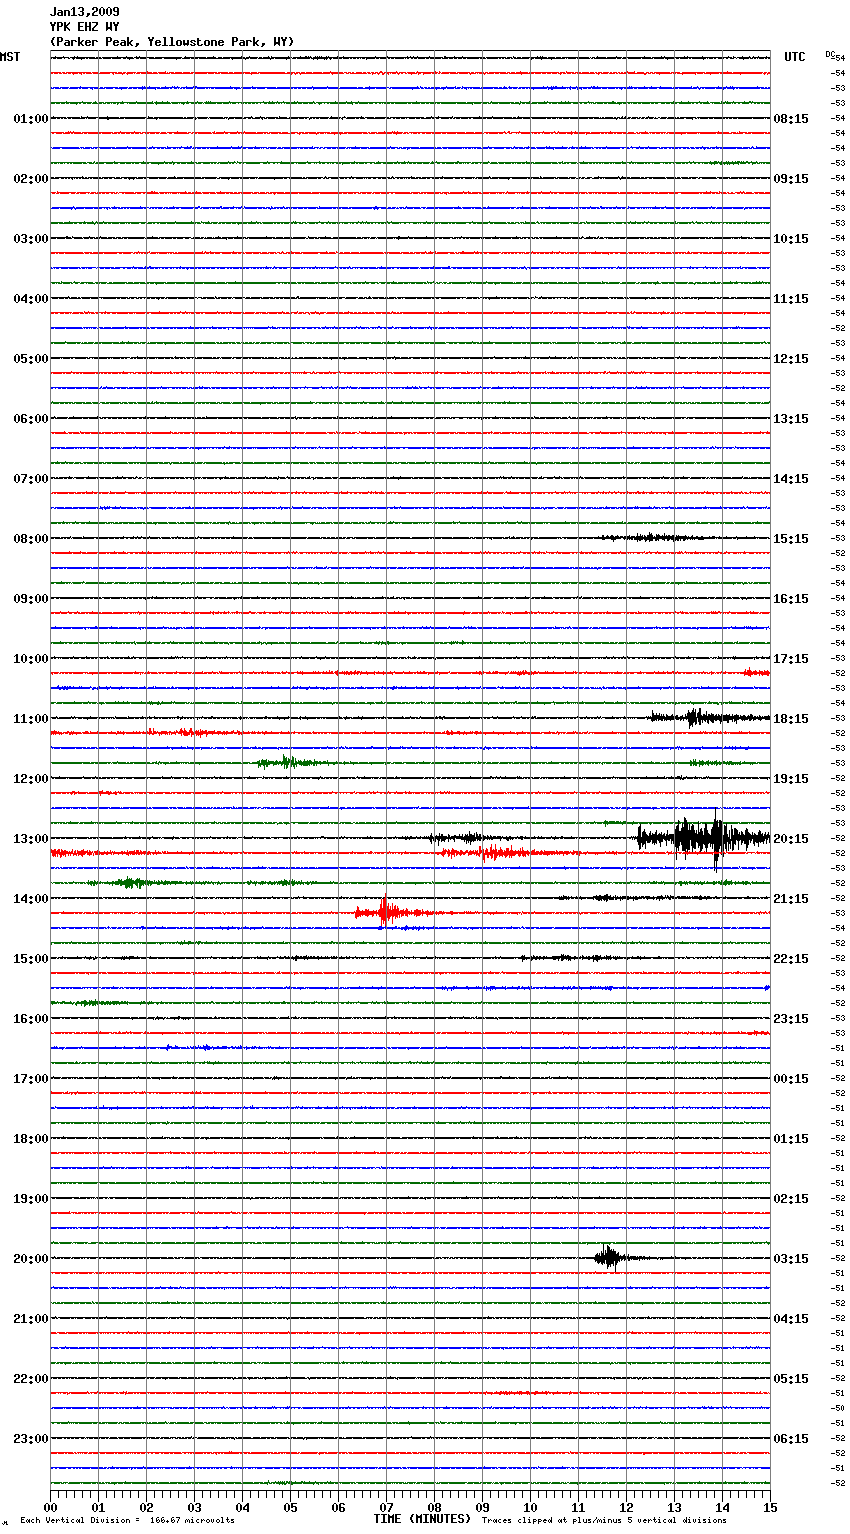Viewport: 850px width, 1534px height.
Task: Select the 21:00 MST row label
Action: pyautogui.click(x=31, y=1319)
